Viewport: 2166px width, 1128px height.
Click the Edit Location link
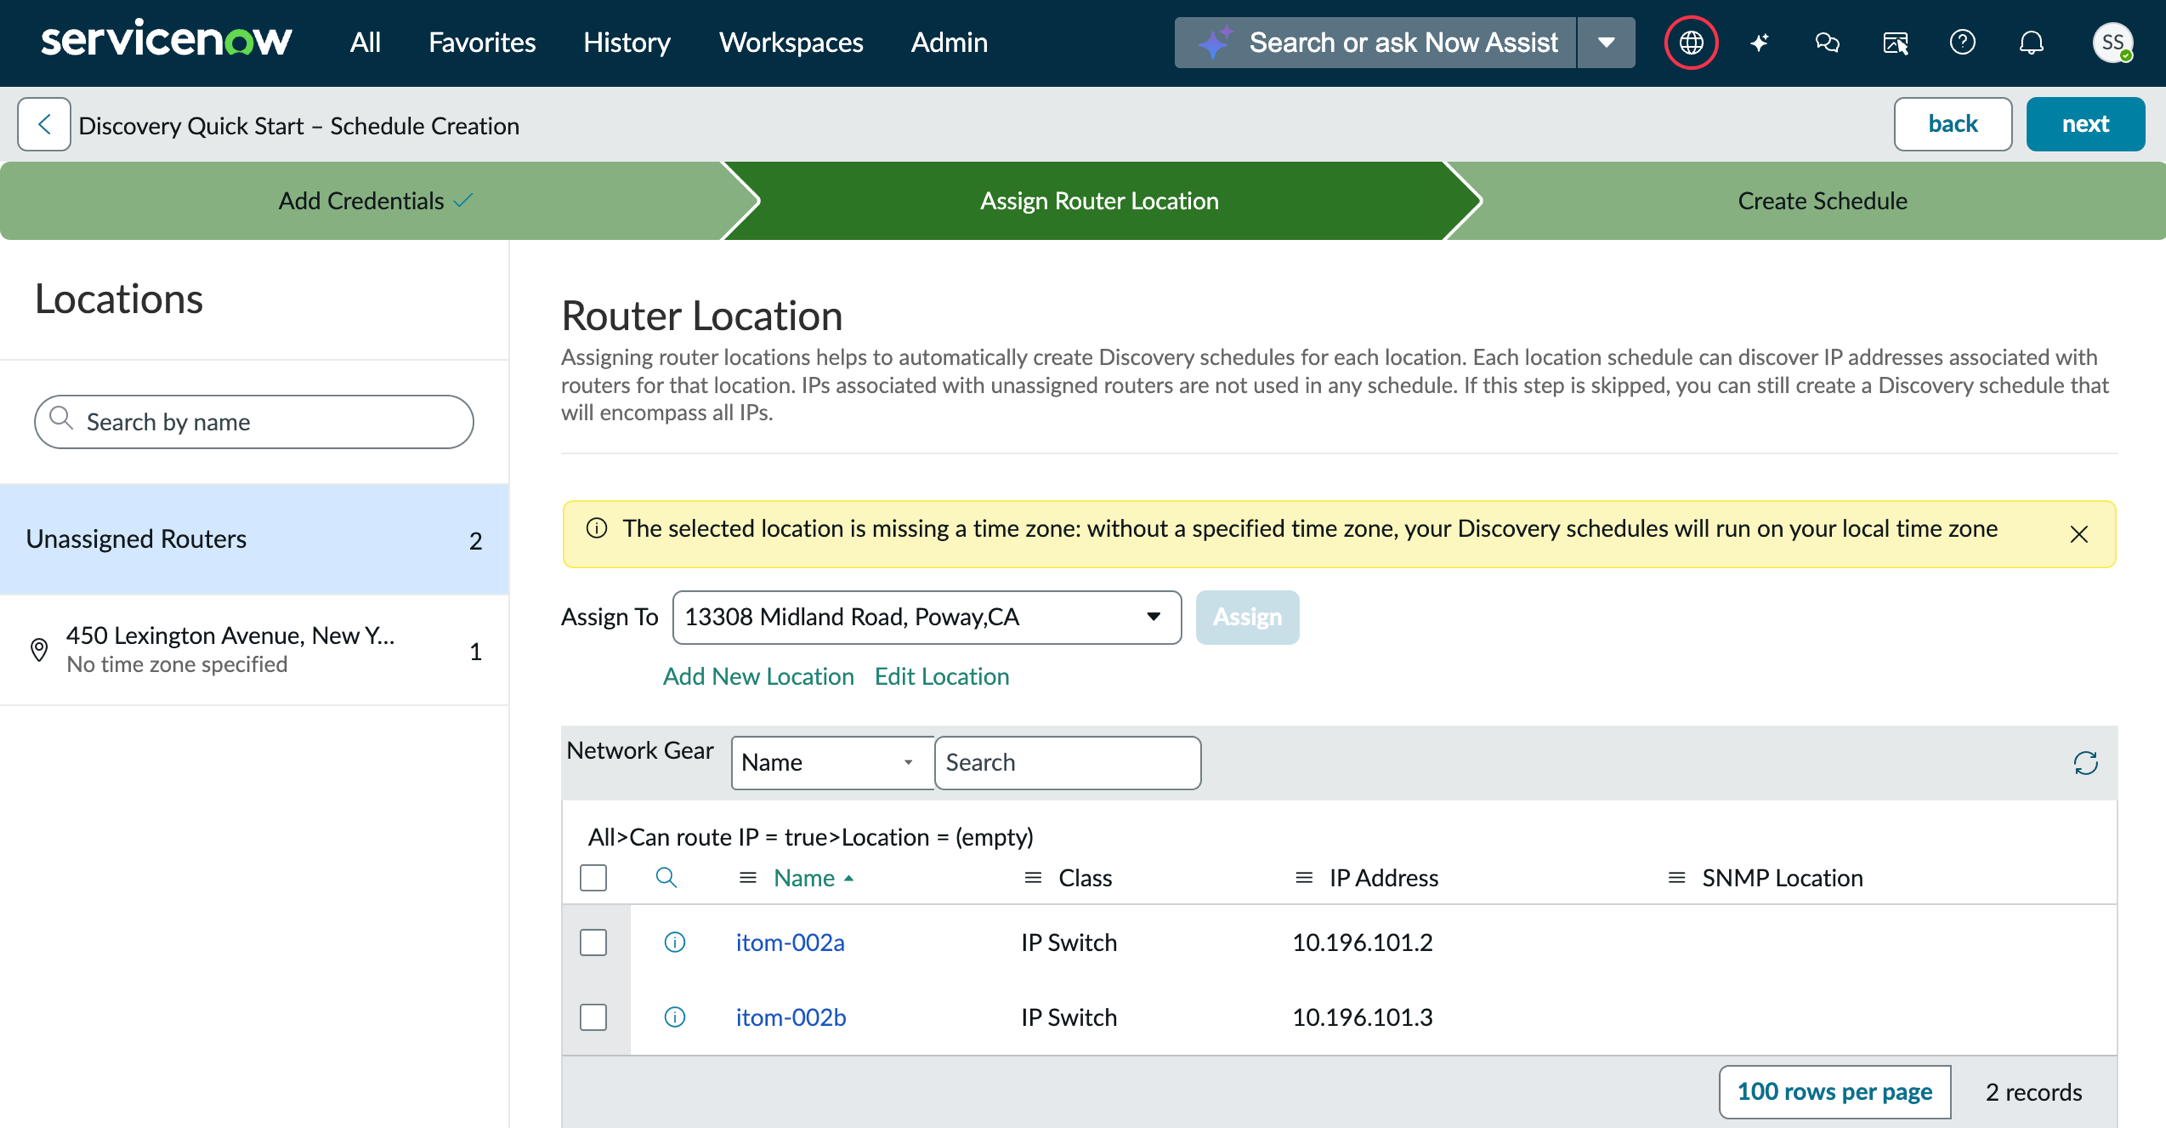coord(941,677)
